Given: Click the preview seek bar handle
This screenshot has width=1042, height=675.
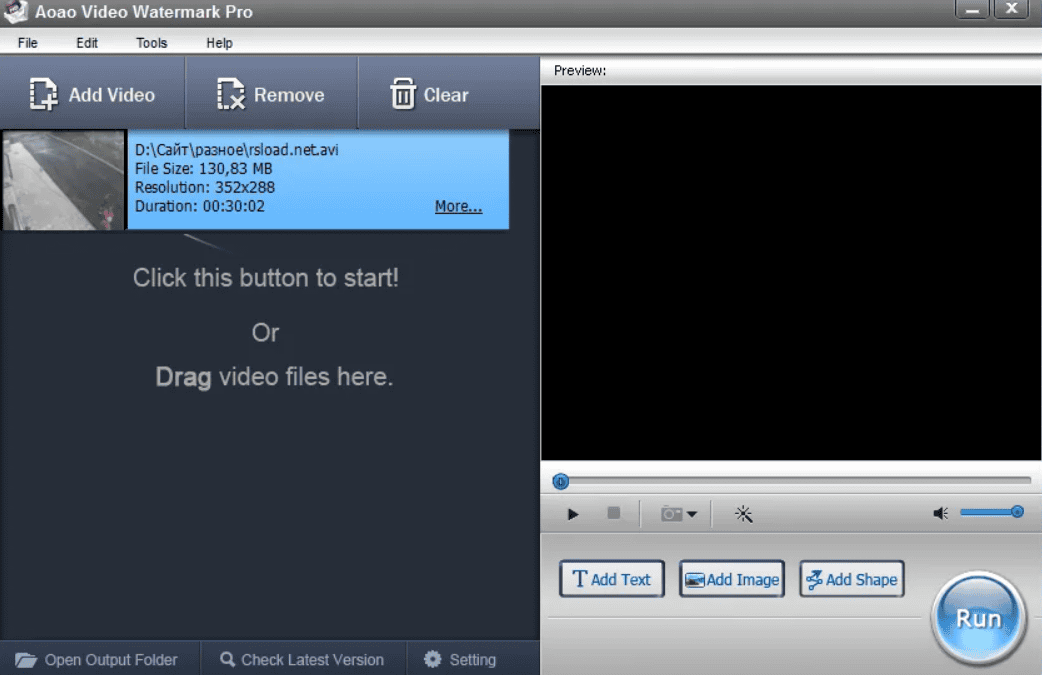Looking at the screenshot, I should [560, 481].
